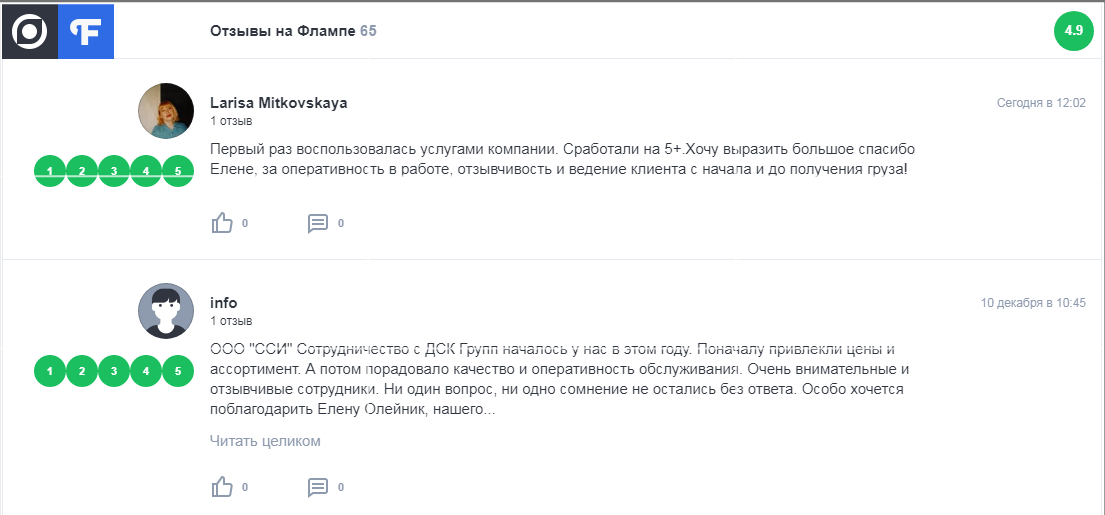Select rating circle 5 on info's review
The width and height of the screenshot is (1105, 515).
[x=178, y=371]
